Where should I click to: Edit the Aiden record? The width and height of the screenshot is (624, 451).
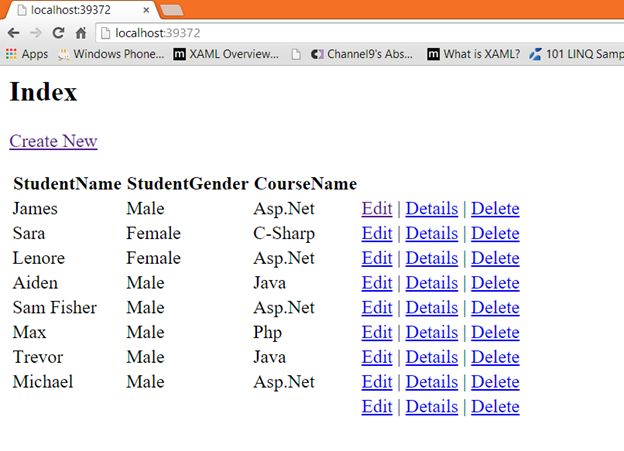click(x=377, y=283)
